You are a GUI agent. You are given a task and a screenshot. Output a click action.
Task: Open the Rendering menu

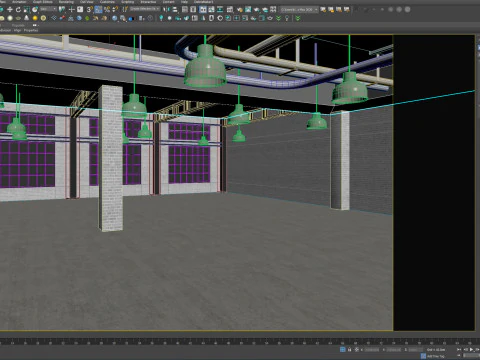coord(66,2)
